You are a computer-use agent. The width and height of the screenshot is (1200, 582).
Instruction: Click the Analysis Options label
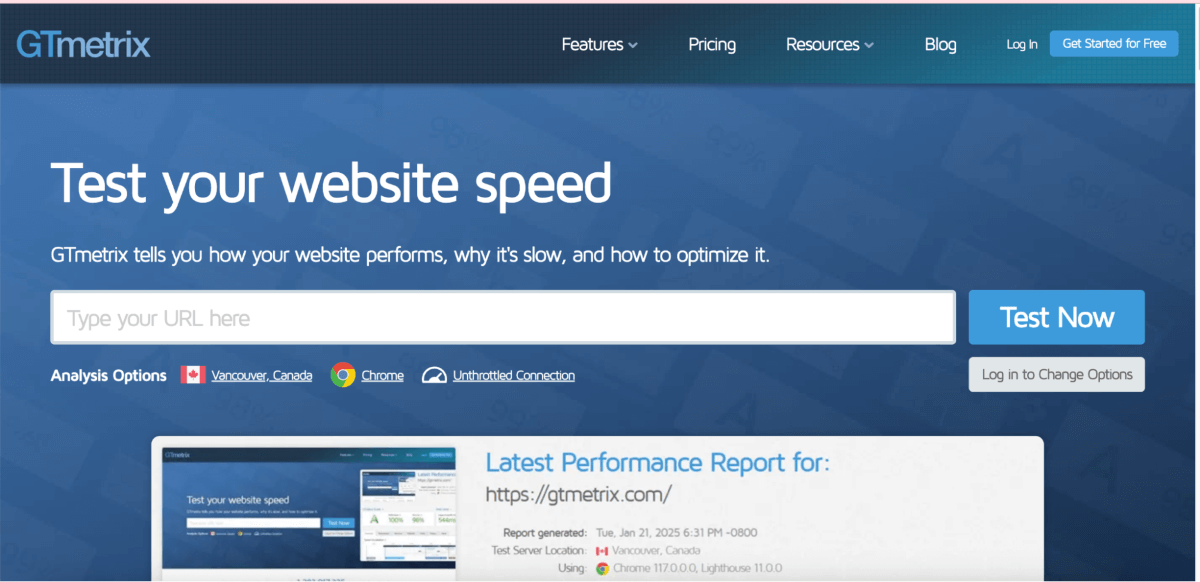109,376
